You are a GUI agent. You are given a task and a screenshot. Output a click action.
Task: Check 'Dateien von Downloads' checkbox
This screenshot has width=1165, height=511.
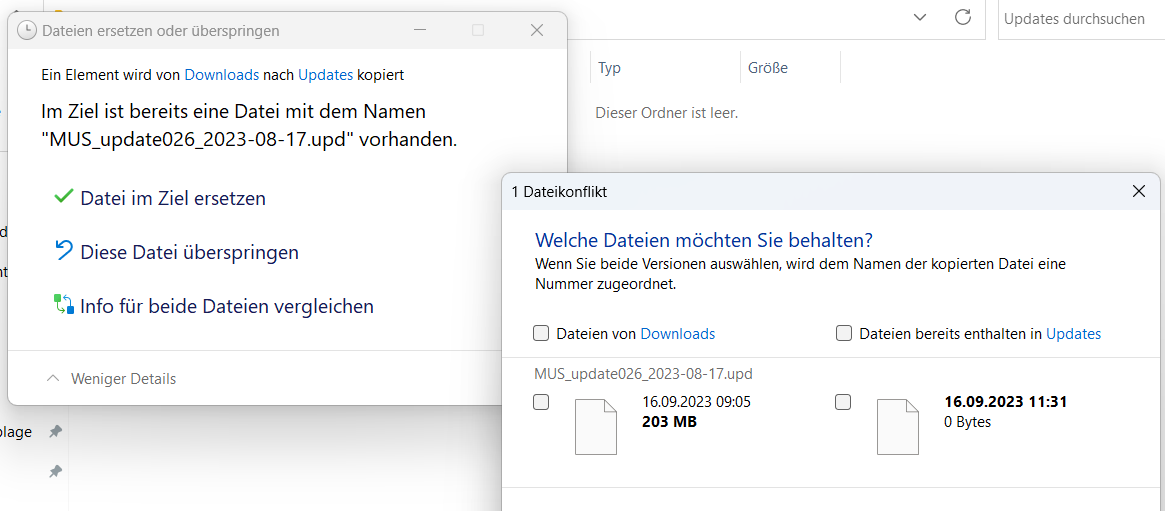541,333
